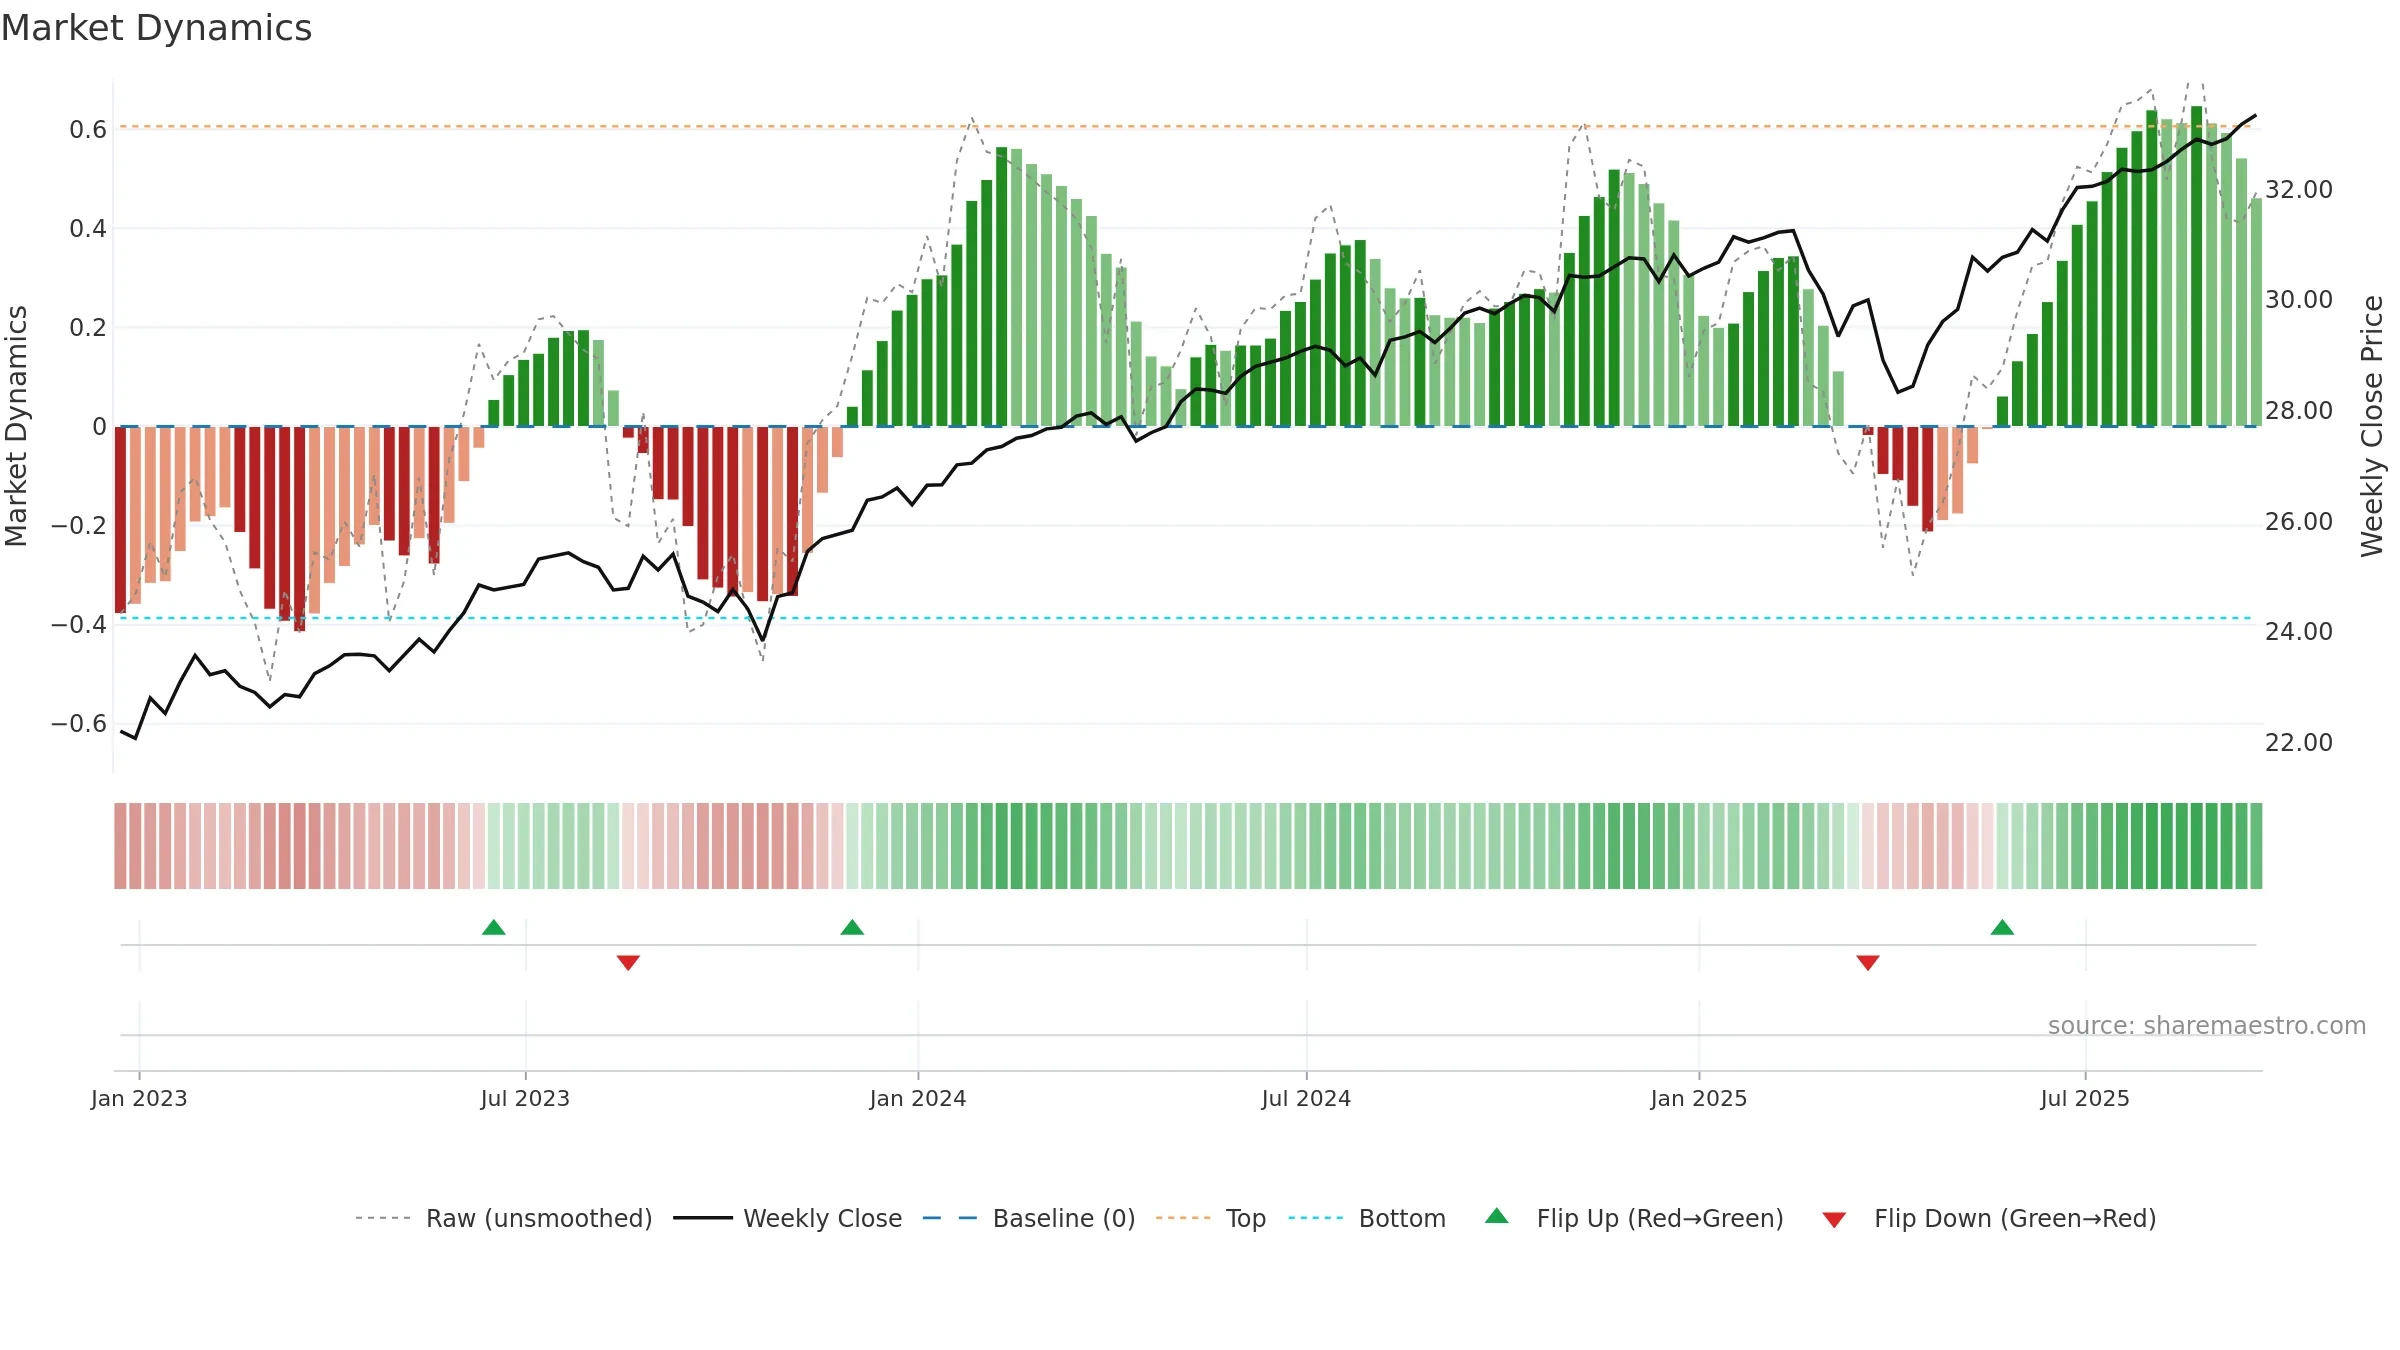Image resolution: width=2400 pixels, height=1350 pixels.
Task: Toggle Flip Up (Red→Green) legend entry
Action: [x=1634, y=1218]
